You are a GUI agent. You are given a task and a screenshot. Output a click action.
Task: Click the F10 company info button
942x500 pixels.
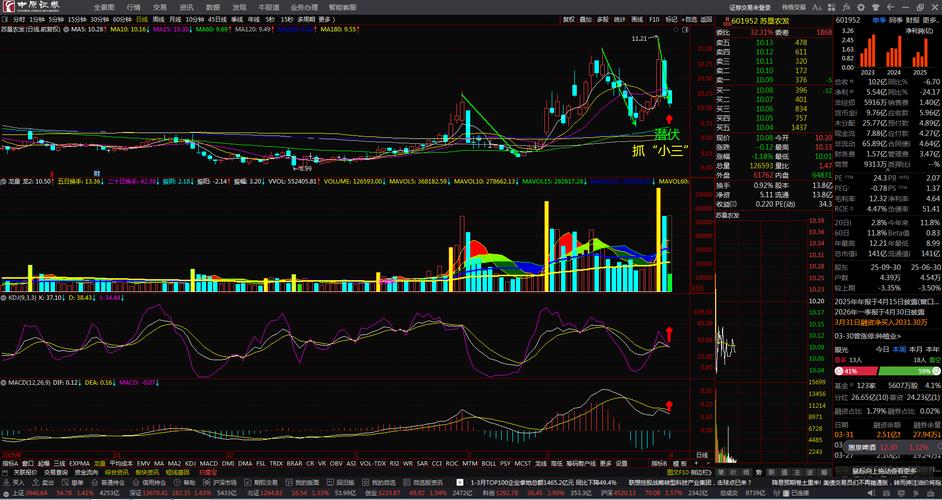(x=654, y=19)
